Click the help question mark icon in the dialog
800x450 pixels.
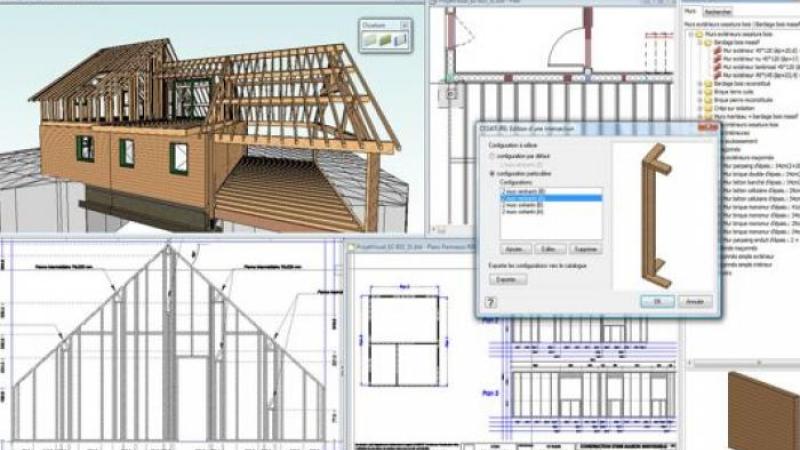[x=491, y=300]
